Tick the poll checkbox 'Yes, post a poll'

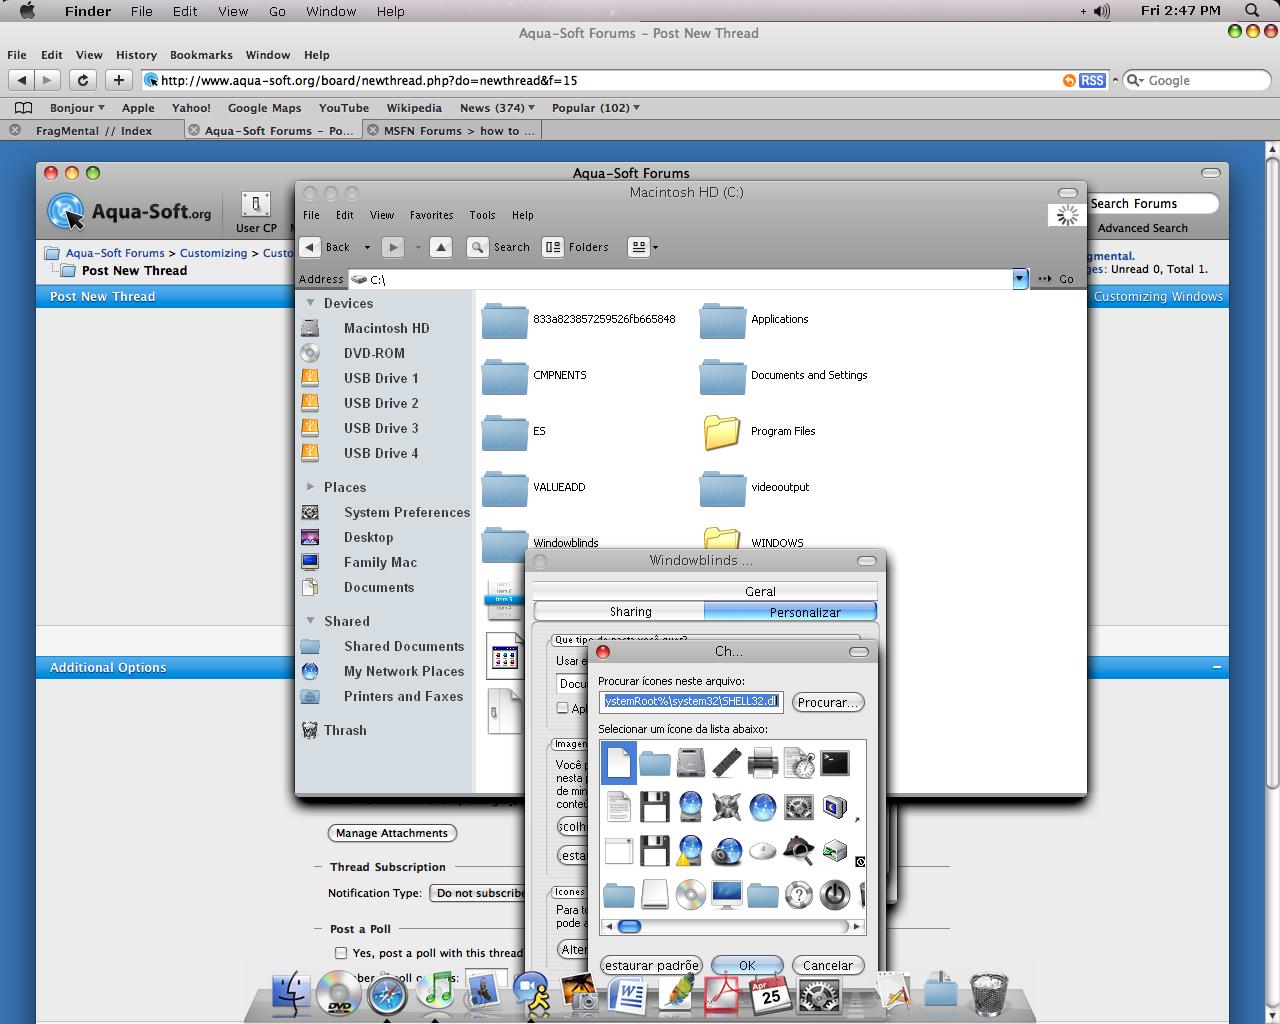pos(341,953)
